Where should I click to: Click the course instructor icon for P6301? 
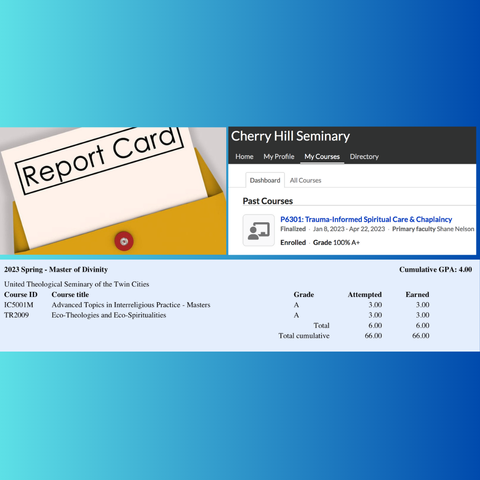[258, 230]
